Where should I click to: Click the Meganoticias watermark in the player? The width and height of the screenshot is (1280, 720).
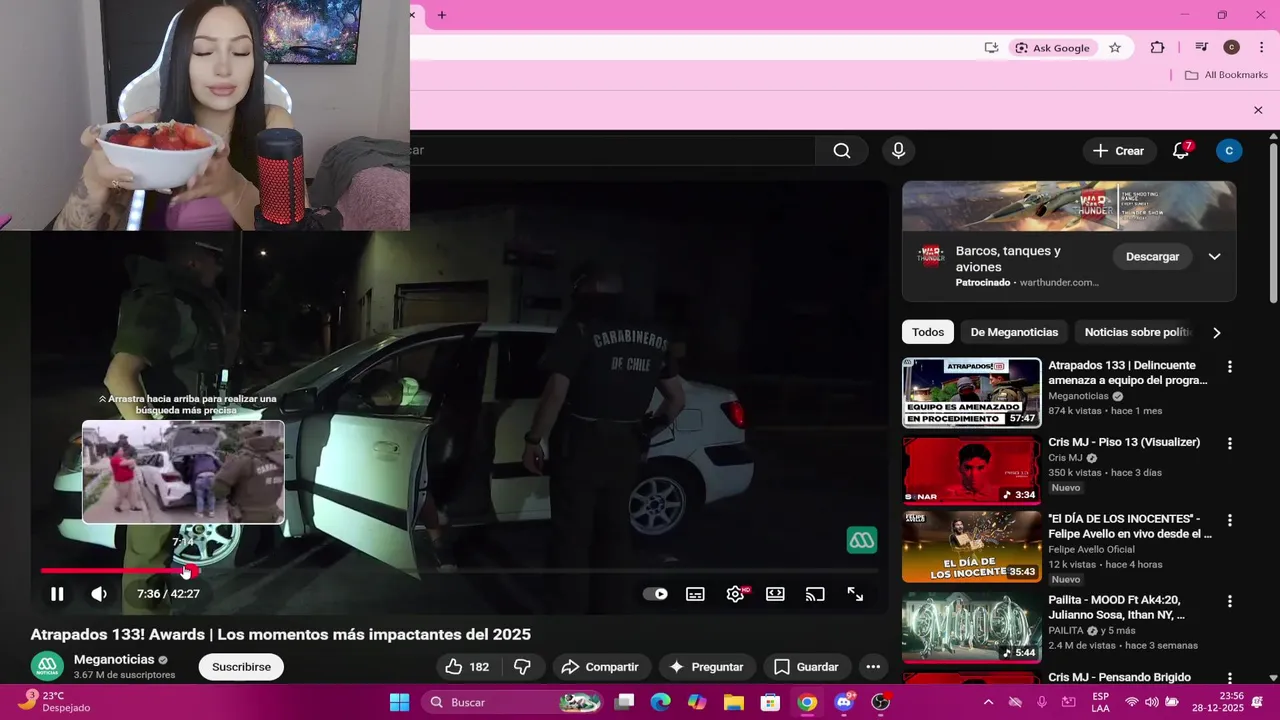coord(862,540)
